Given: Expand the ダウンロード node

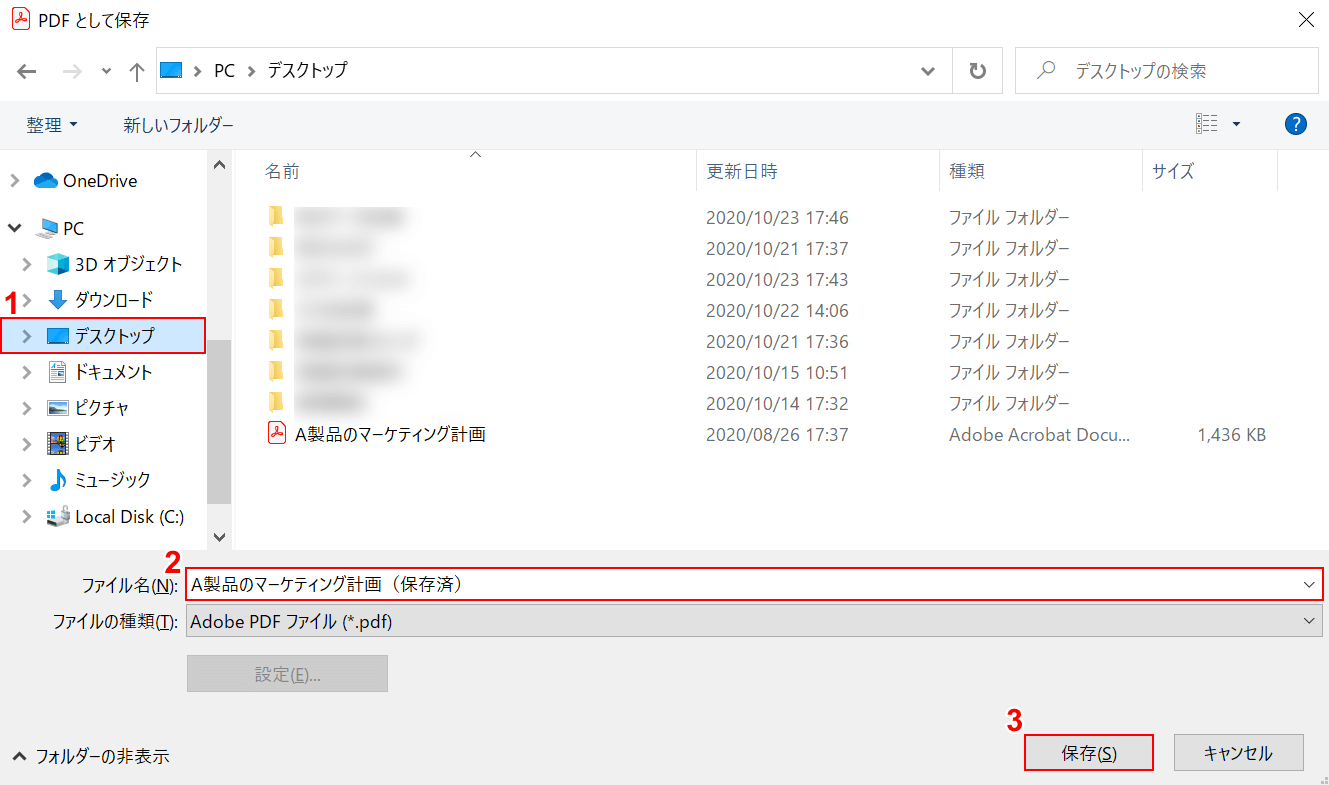Looking at the screenshot, I should [27, 300].
